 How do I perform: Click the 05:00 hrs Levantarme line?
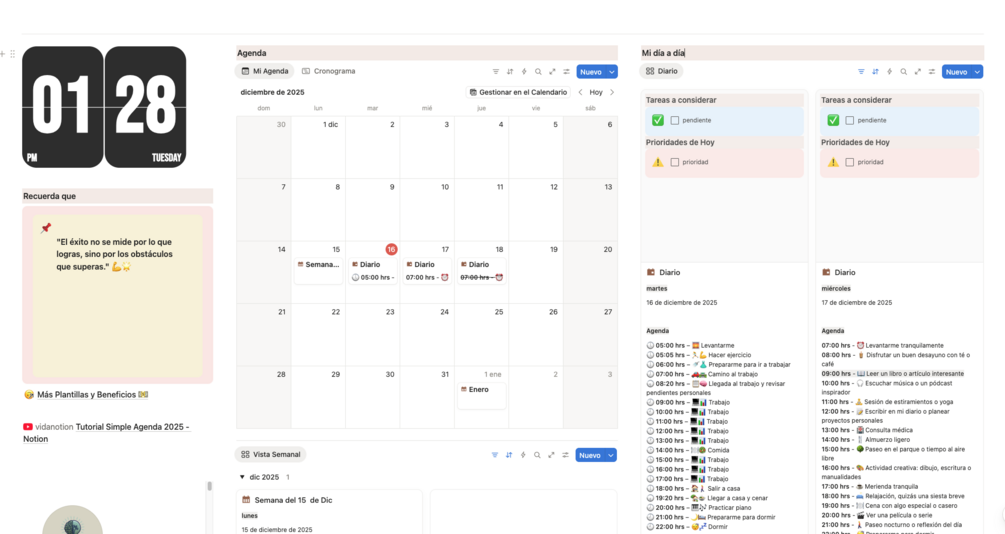tap(690, 346)
